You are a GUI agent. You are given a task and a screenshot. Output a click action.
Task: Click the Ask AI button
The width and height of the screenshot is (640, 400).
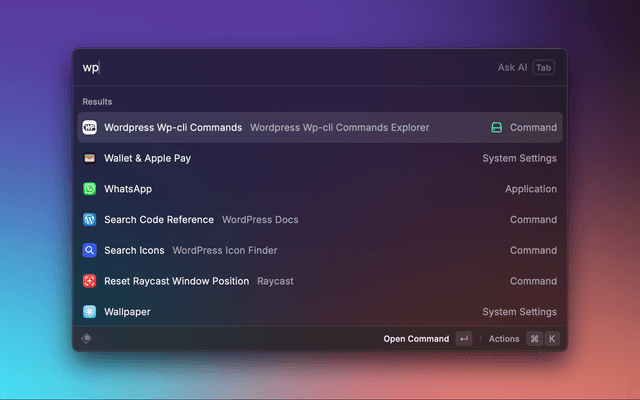pyautogui.click(x=512, y=68)
